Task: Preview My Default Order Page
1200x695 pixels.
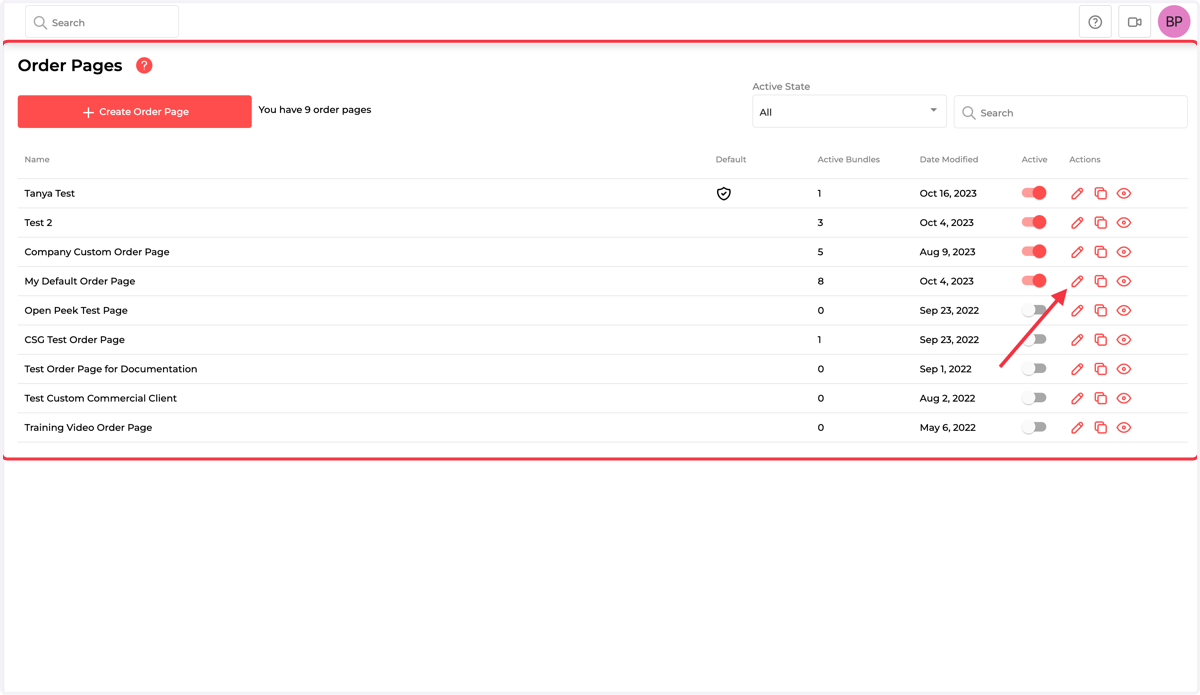Action: point(1124,281)
